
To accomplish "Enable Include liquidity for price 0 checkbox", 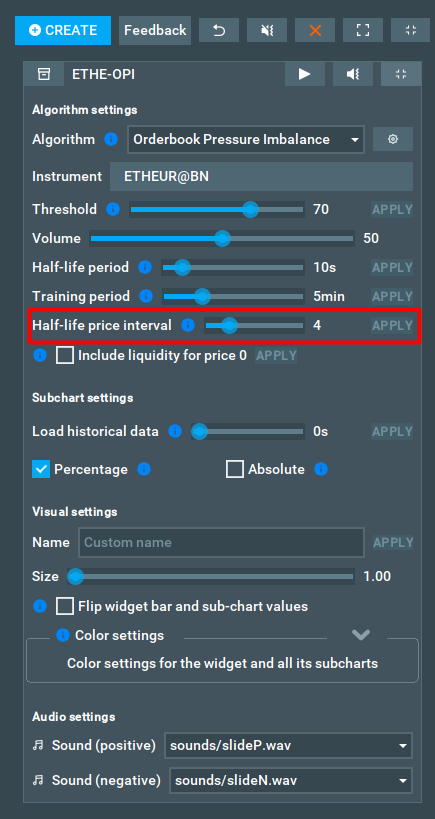I will [65, 356].
